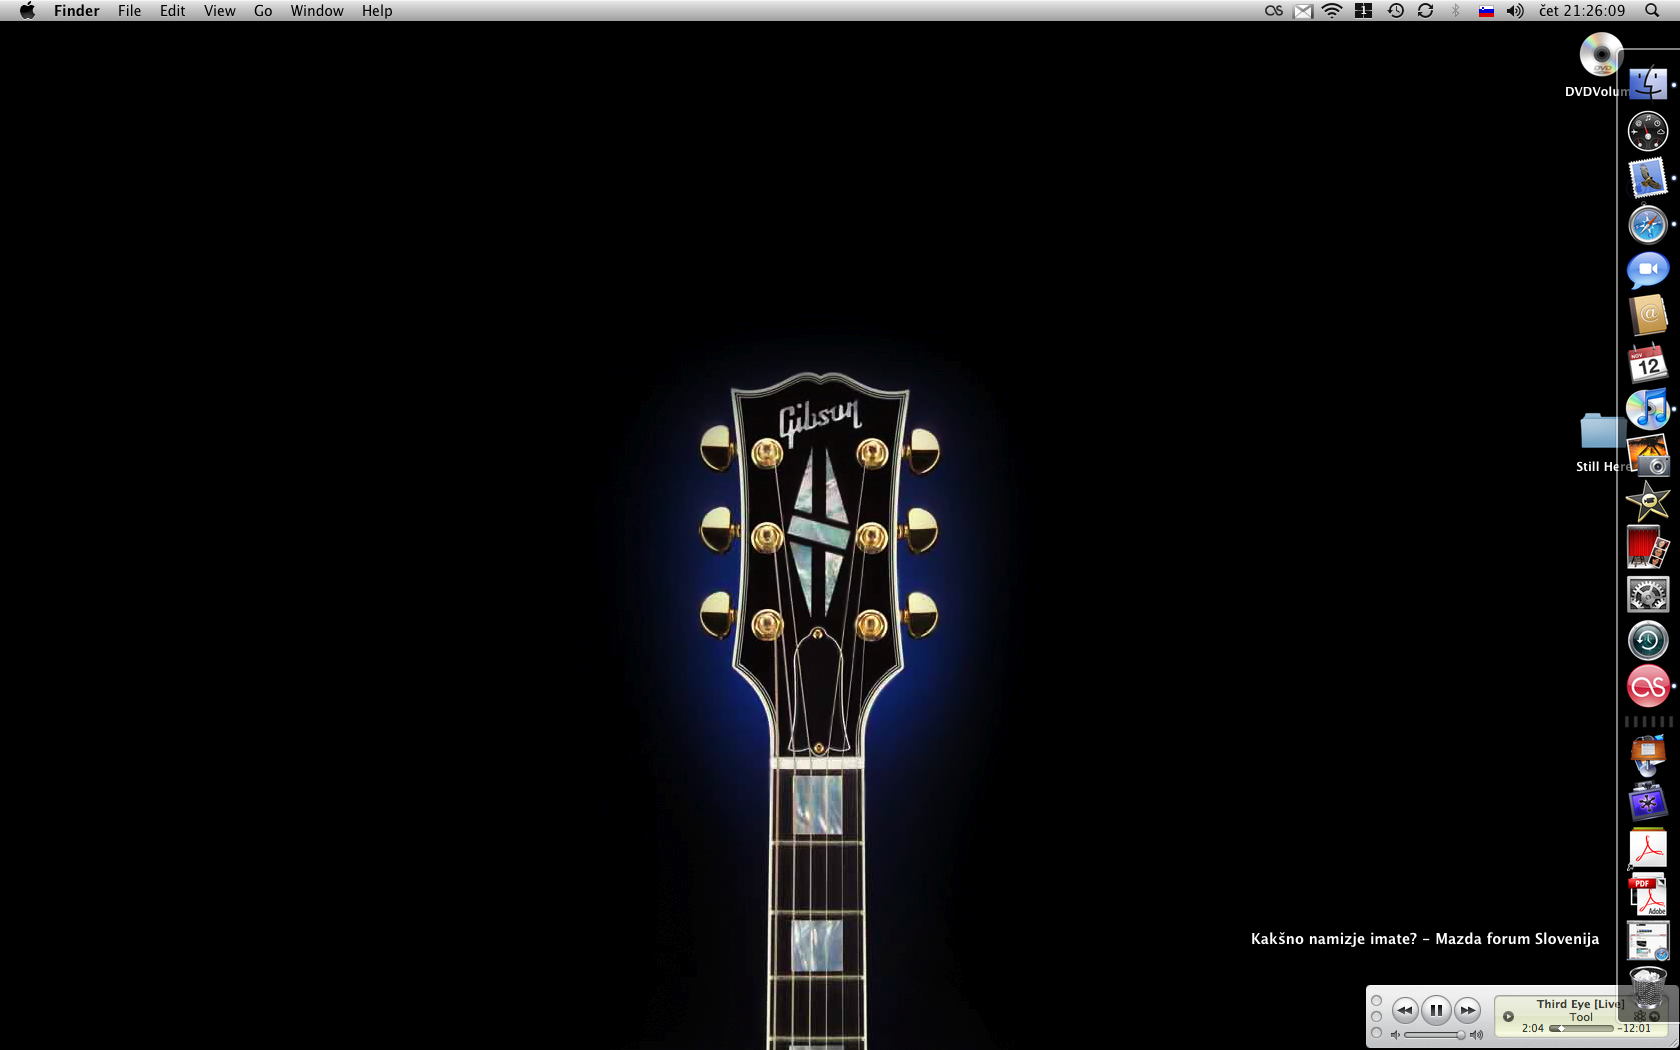
Task: Click the iTunes track progress bar
Action: pyautogui.click(x=1581, y=1028)
